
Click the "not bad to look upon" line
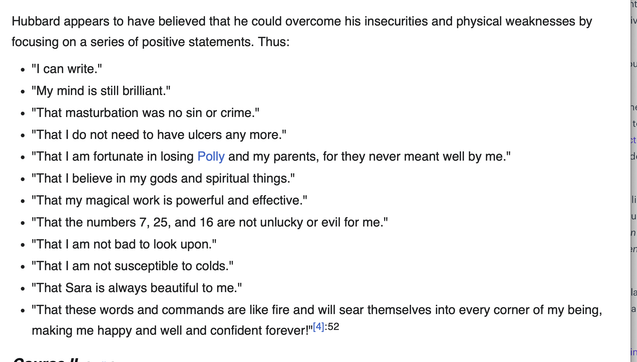[124, 244]
